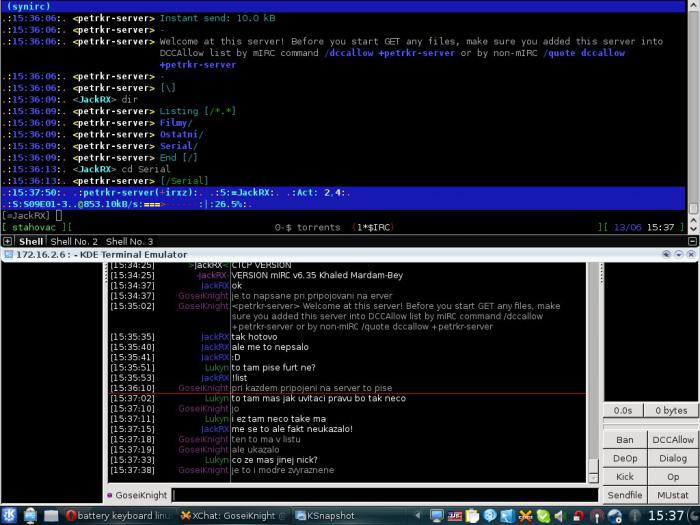Click the Sendfile button
The image size is (700, 525).
(x=625, y=495)
